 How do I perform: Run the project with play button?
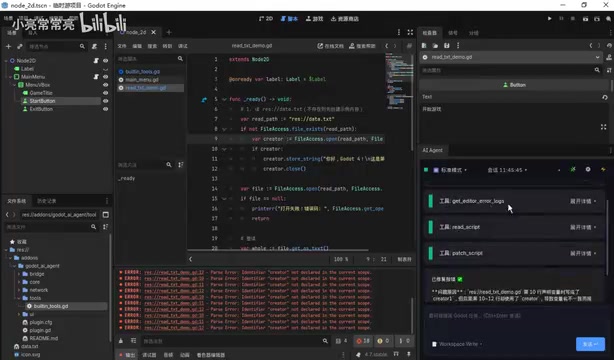(549, 18)
